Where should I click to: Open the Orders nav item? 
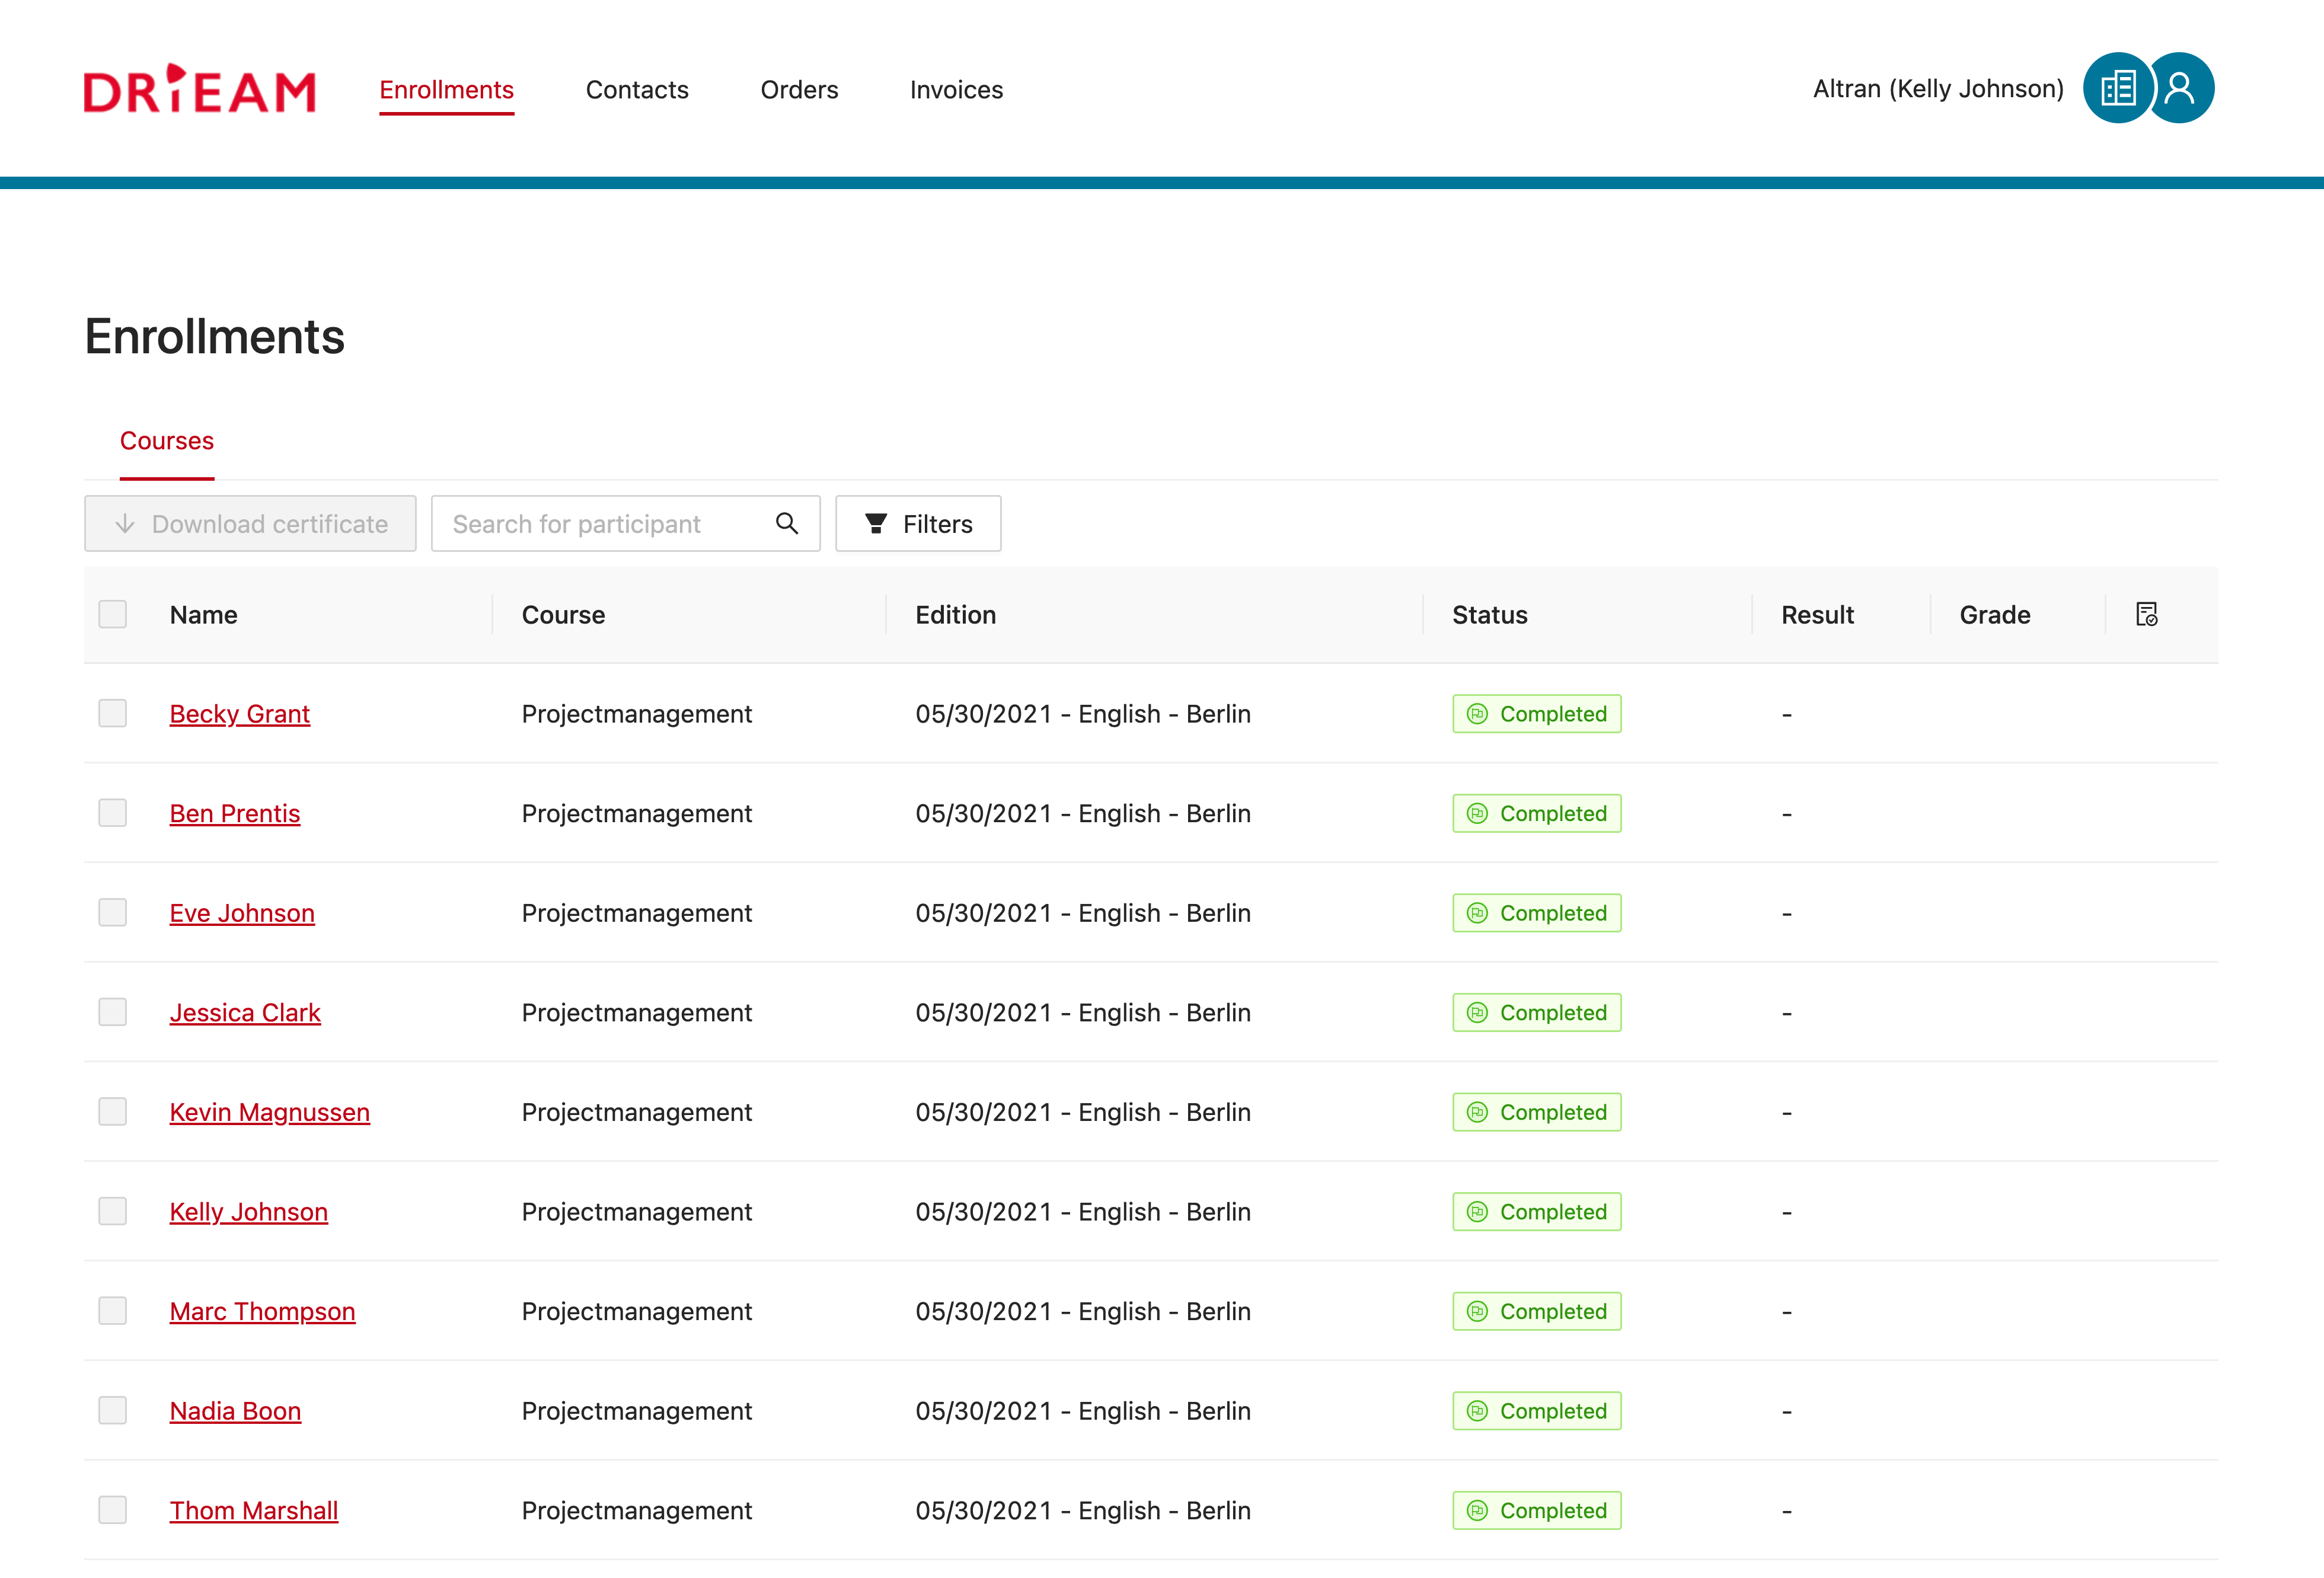tap(799, 90)
